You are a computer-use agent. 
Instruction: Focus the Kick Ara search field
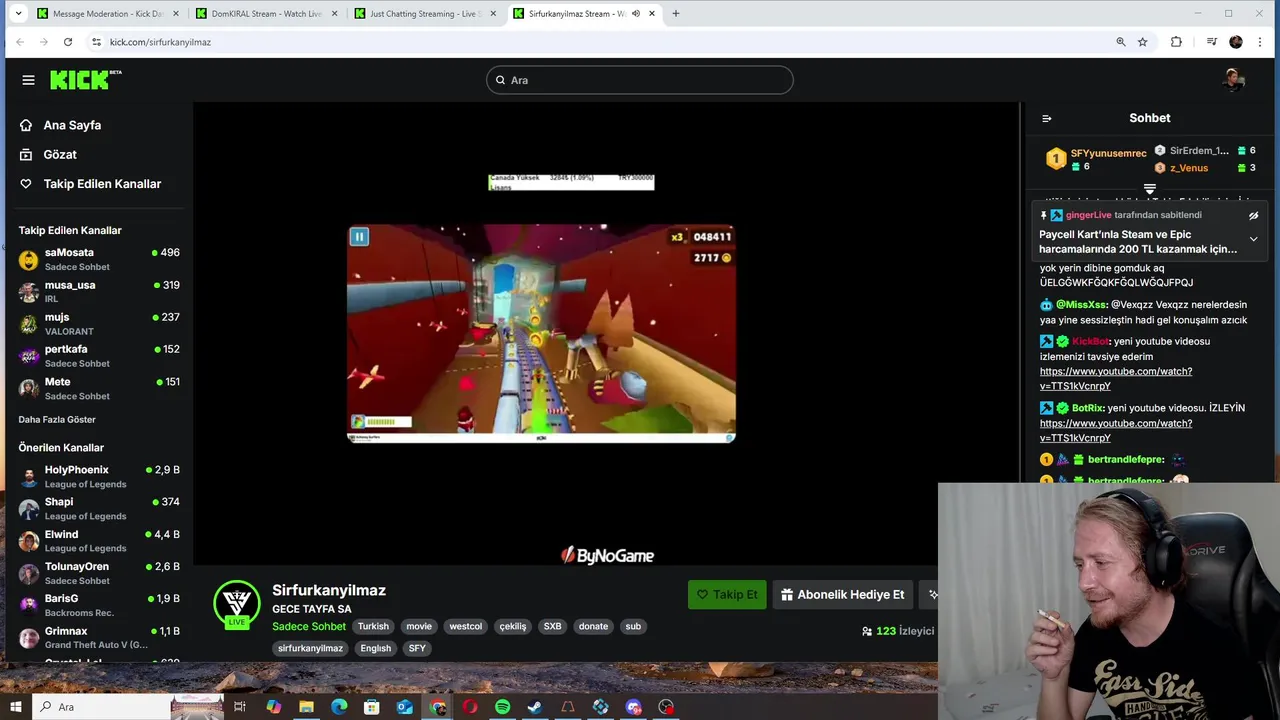(640, 80)
